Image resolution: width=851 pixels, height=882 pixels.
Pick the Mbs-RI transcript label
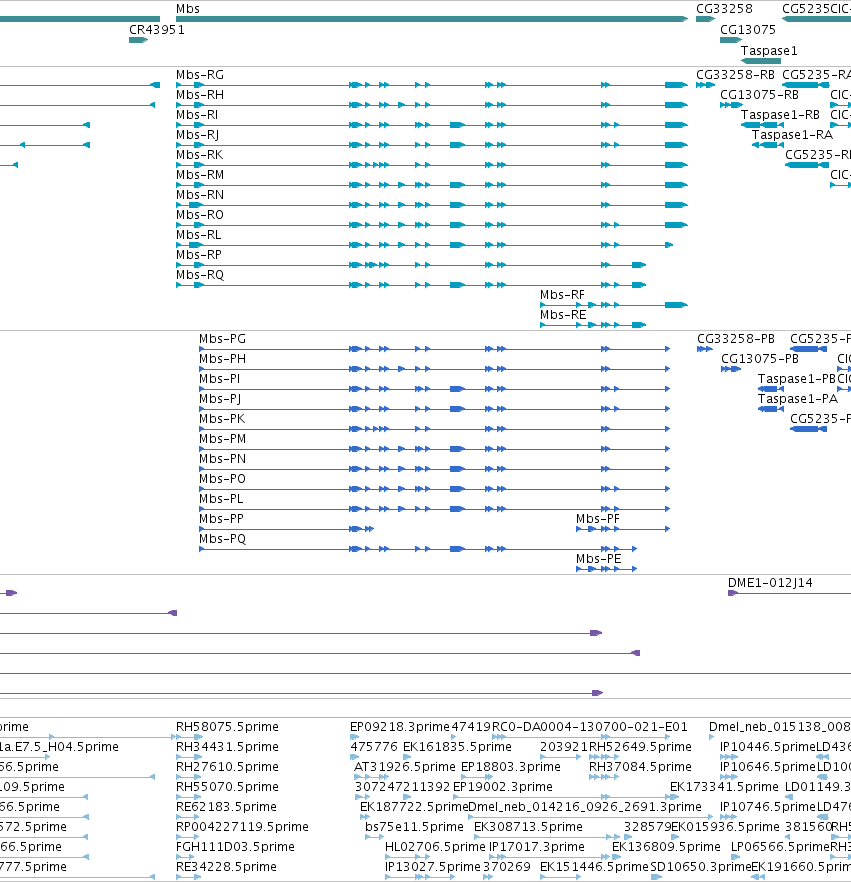pos(197,115)
